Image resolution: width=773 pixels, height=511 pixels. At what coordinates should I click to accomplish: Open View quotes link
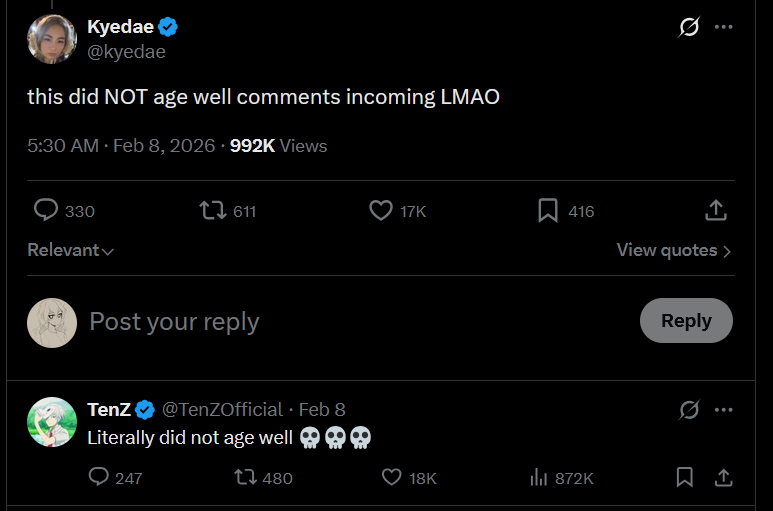pyautogui.click(x=673, y=250)
